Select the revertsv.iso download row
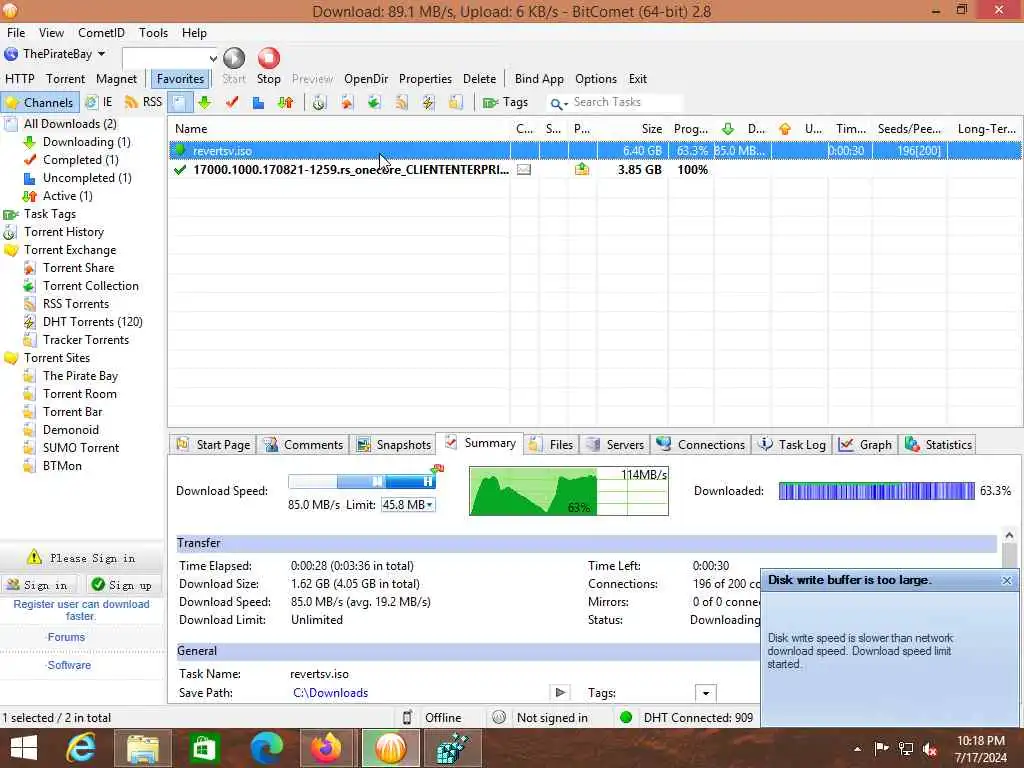Image resolution: width=1024 pixels, height=768 pixels. (x=595, y=151)
